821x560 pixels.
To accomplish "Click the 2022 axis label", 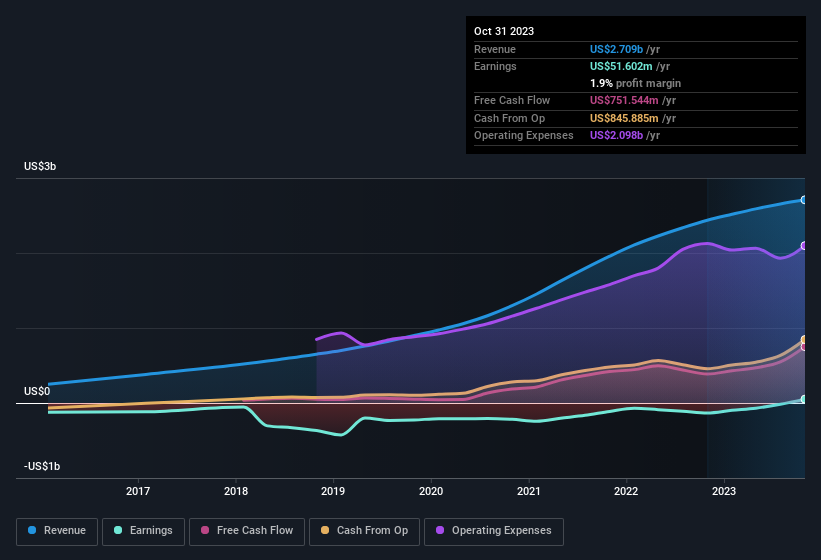I will click(x=626, y=491).
